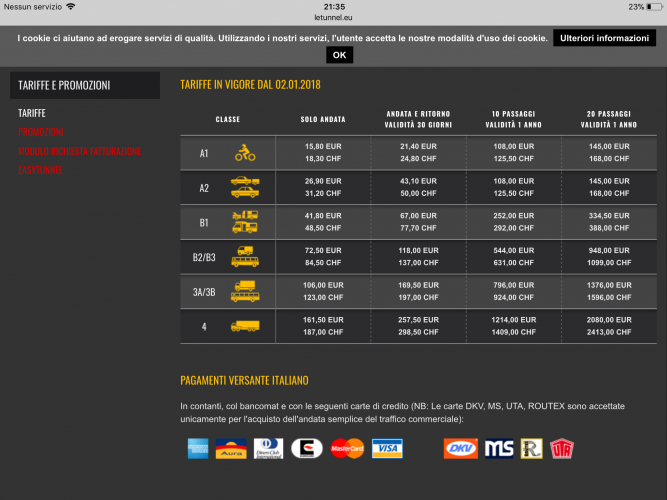Click the bus icons in class B2/B3
Image resolution: width=667 pixels, height=500 pixels.
[x=245, y=257]
